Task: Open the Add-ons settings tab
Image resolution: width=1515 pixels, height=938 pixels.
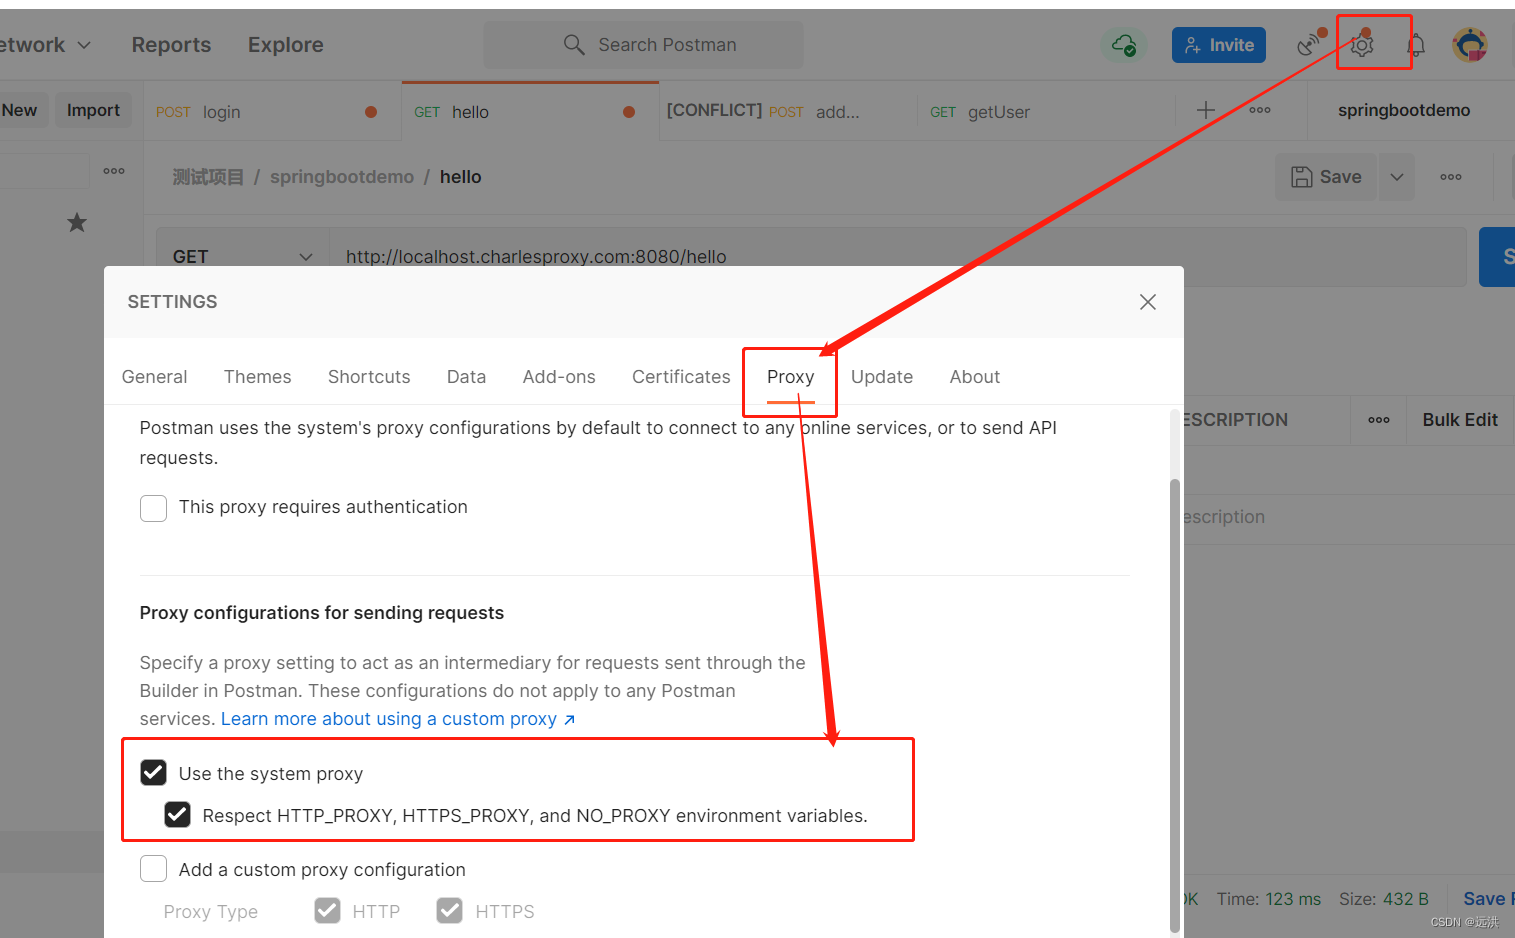Action: coord(559,377)
